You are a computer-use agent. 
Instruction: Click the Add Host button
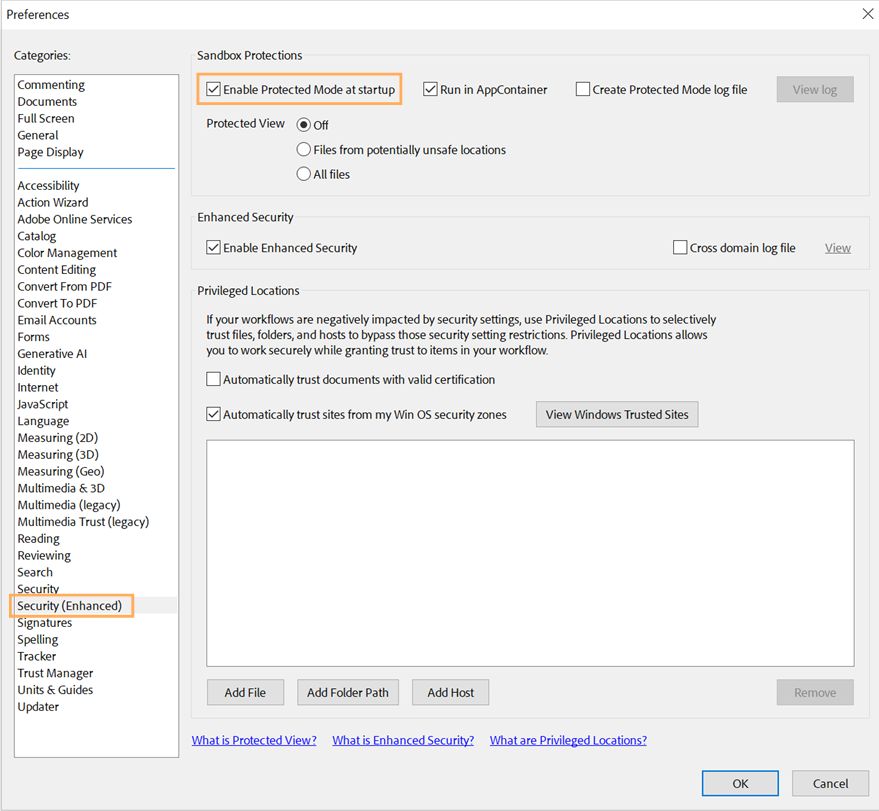(x=450, y=691)
